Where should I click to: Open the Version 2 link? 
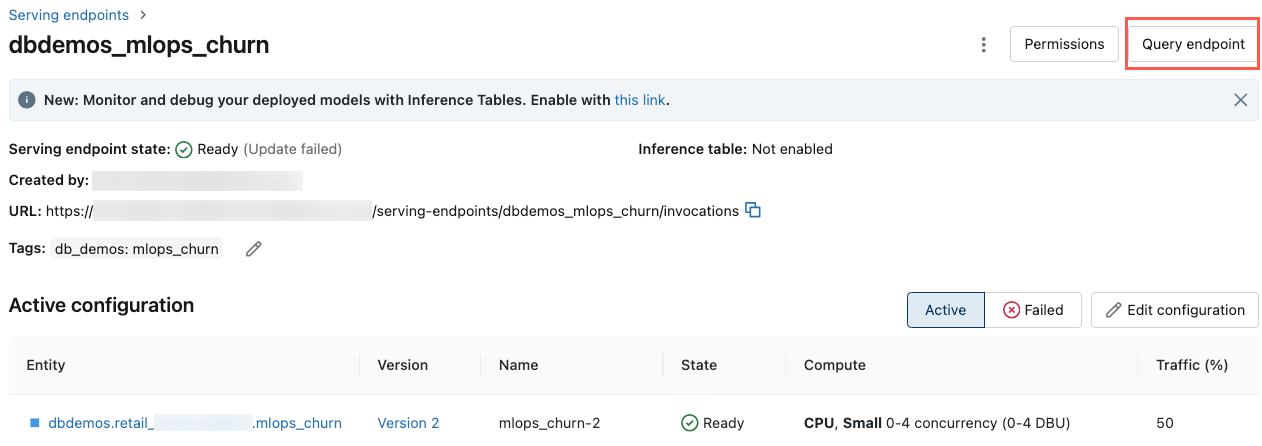tap(408, 423)
